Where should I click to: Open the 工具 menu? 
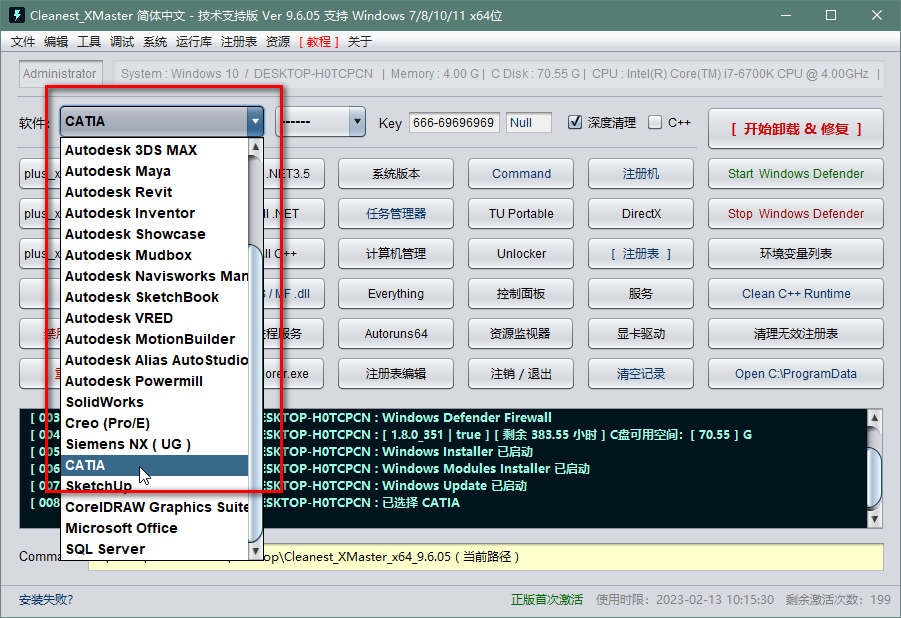point(89,41)
